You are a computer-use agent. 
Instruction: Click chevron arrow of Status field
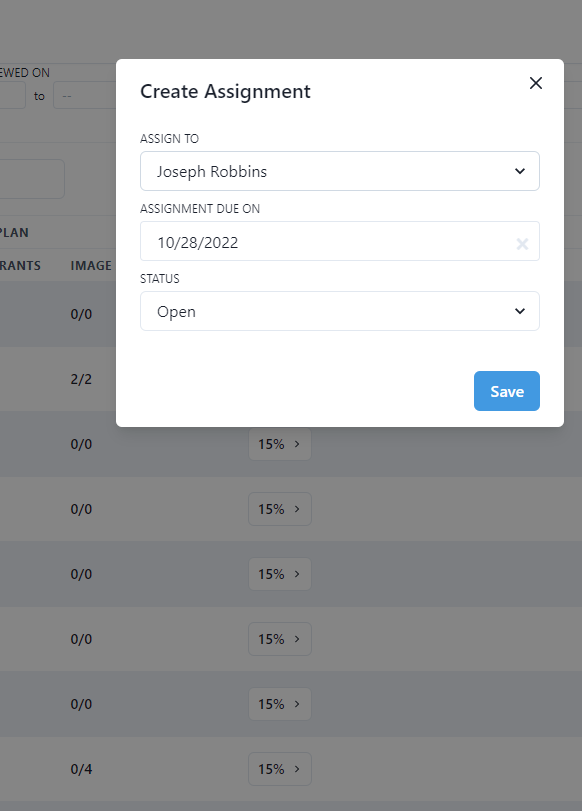[520, 311]
